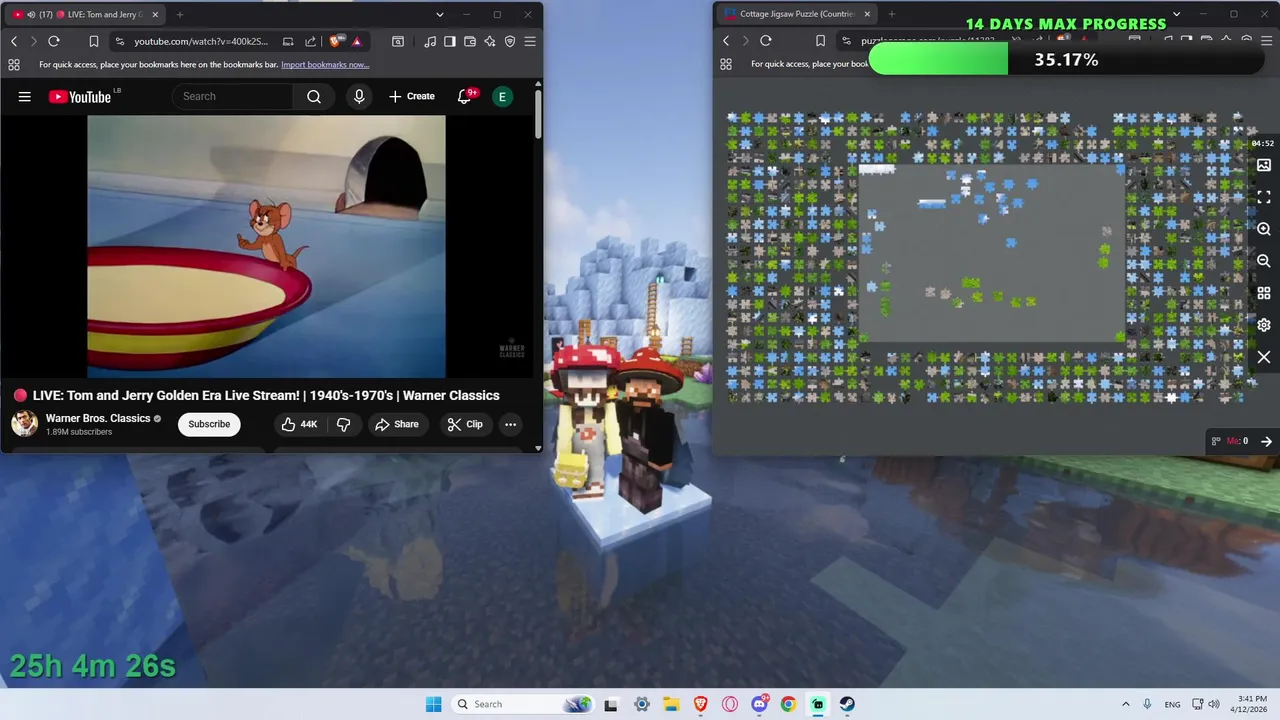Share the YouTube page link icon
The height and width of the screenshot is (720, 1280).
tap(310, 41)
